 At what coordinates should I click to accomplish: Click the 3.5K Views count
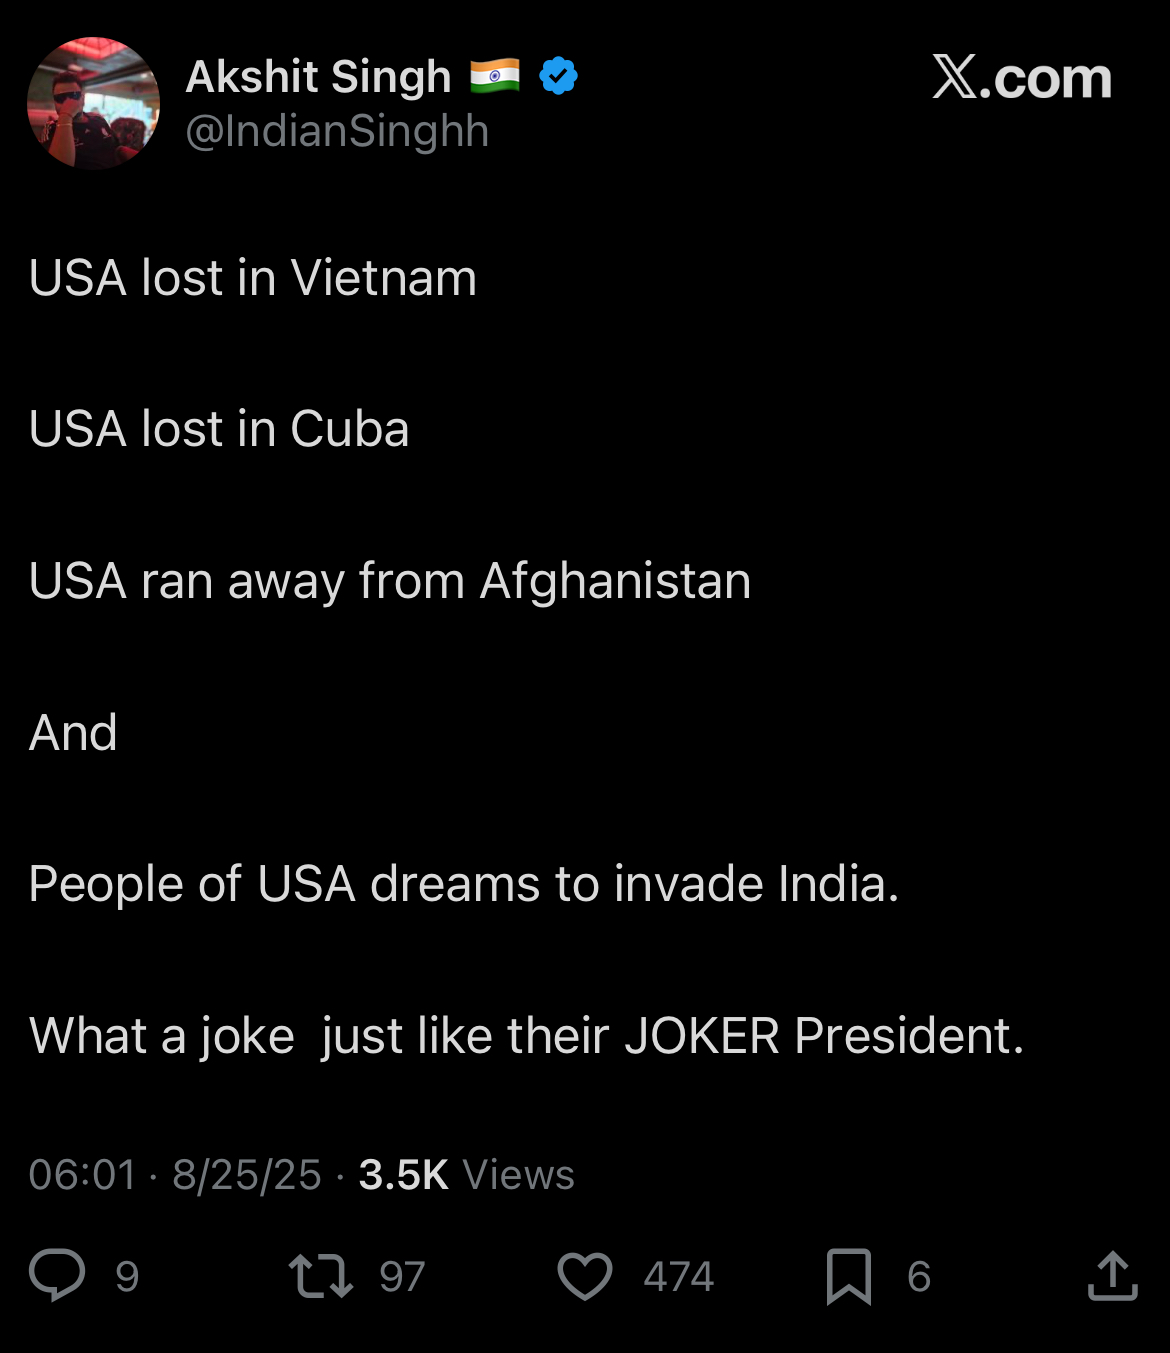466,1174
